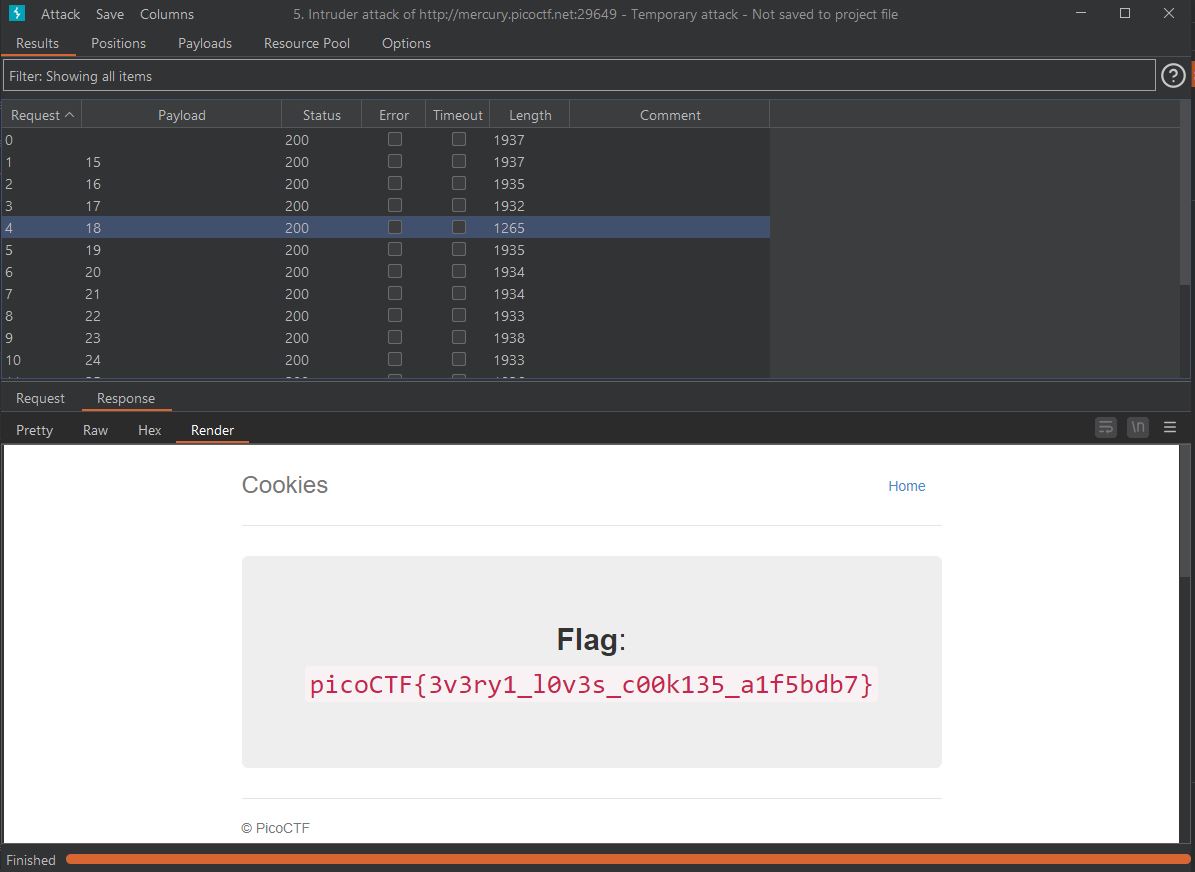The width and height of the screenshot is (1195, 872).
Task: Click the results table vertical scrollbar
Action: coord(1185,192)
